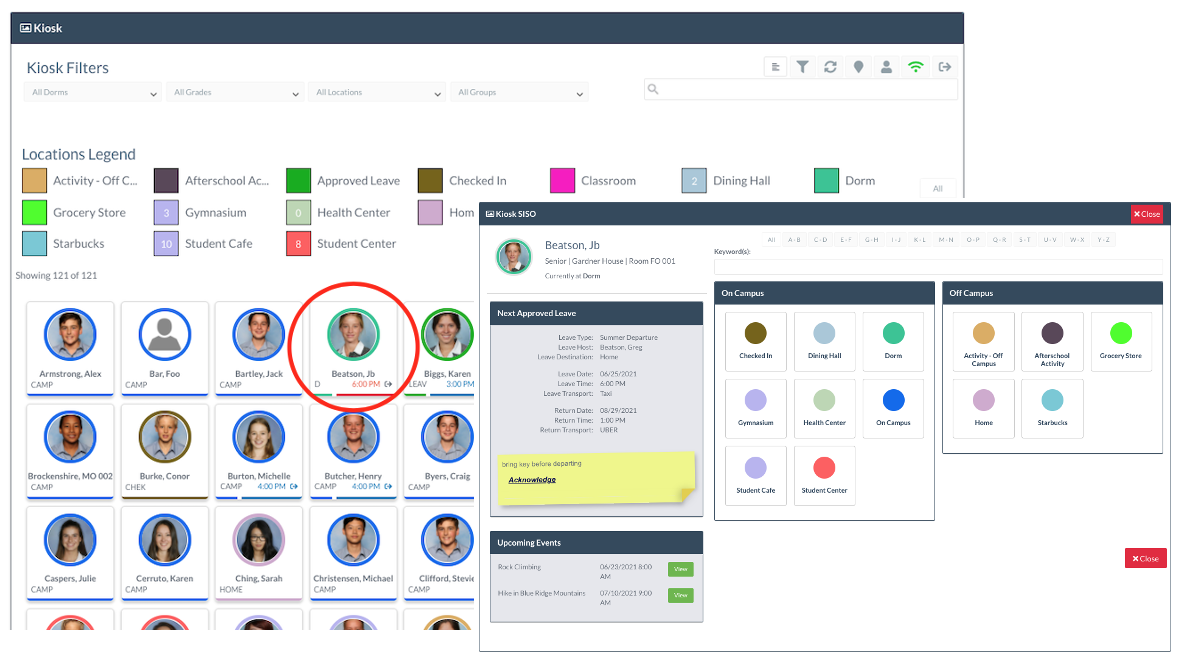This screenshot has height=667, width=1194.
Task: Click Dining Hall legend swatch
Action: point(694,180)
